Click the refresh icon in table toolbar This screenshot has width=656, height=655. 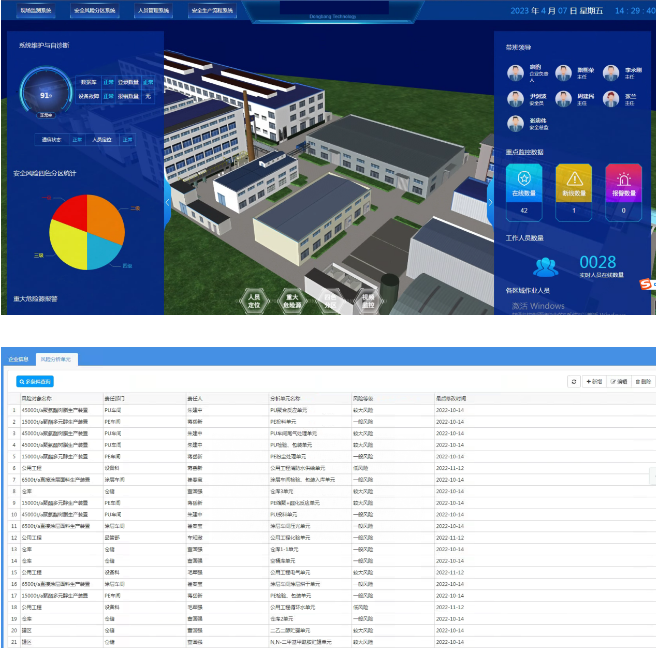tap(573, 381)
